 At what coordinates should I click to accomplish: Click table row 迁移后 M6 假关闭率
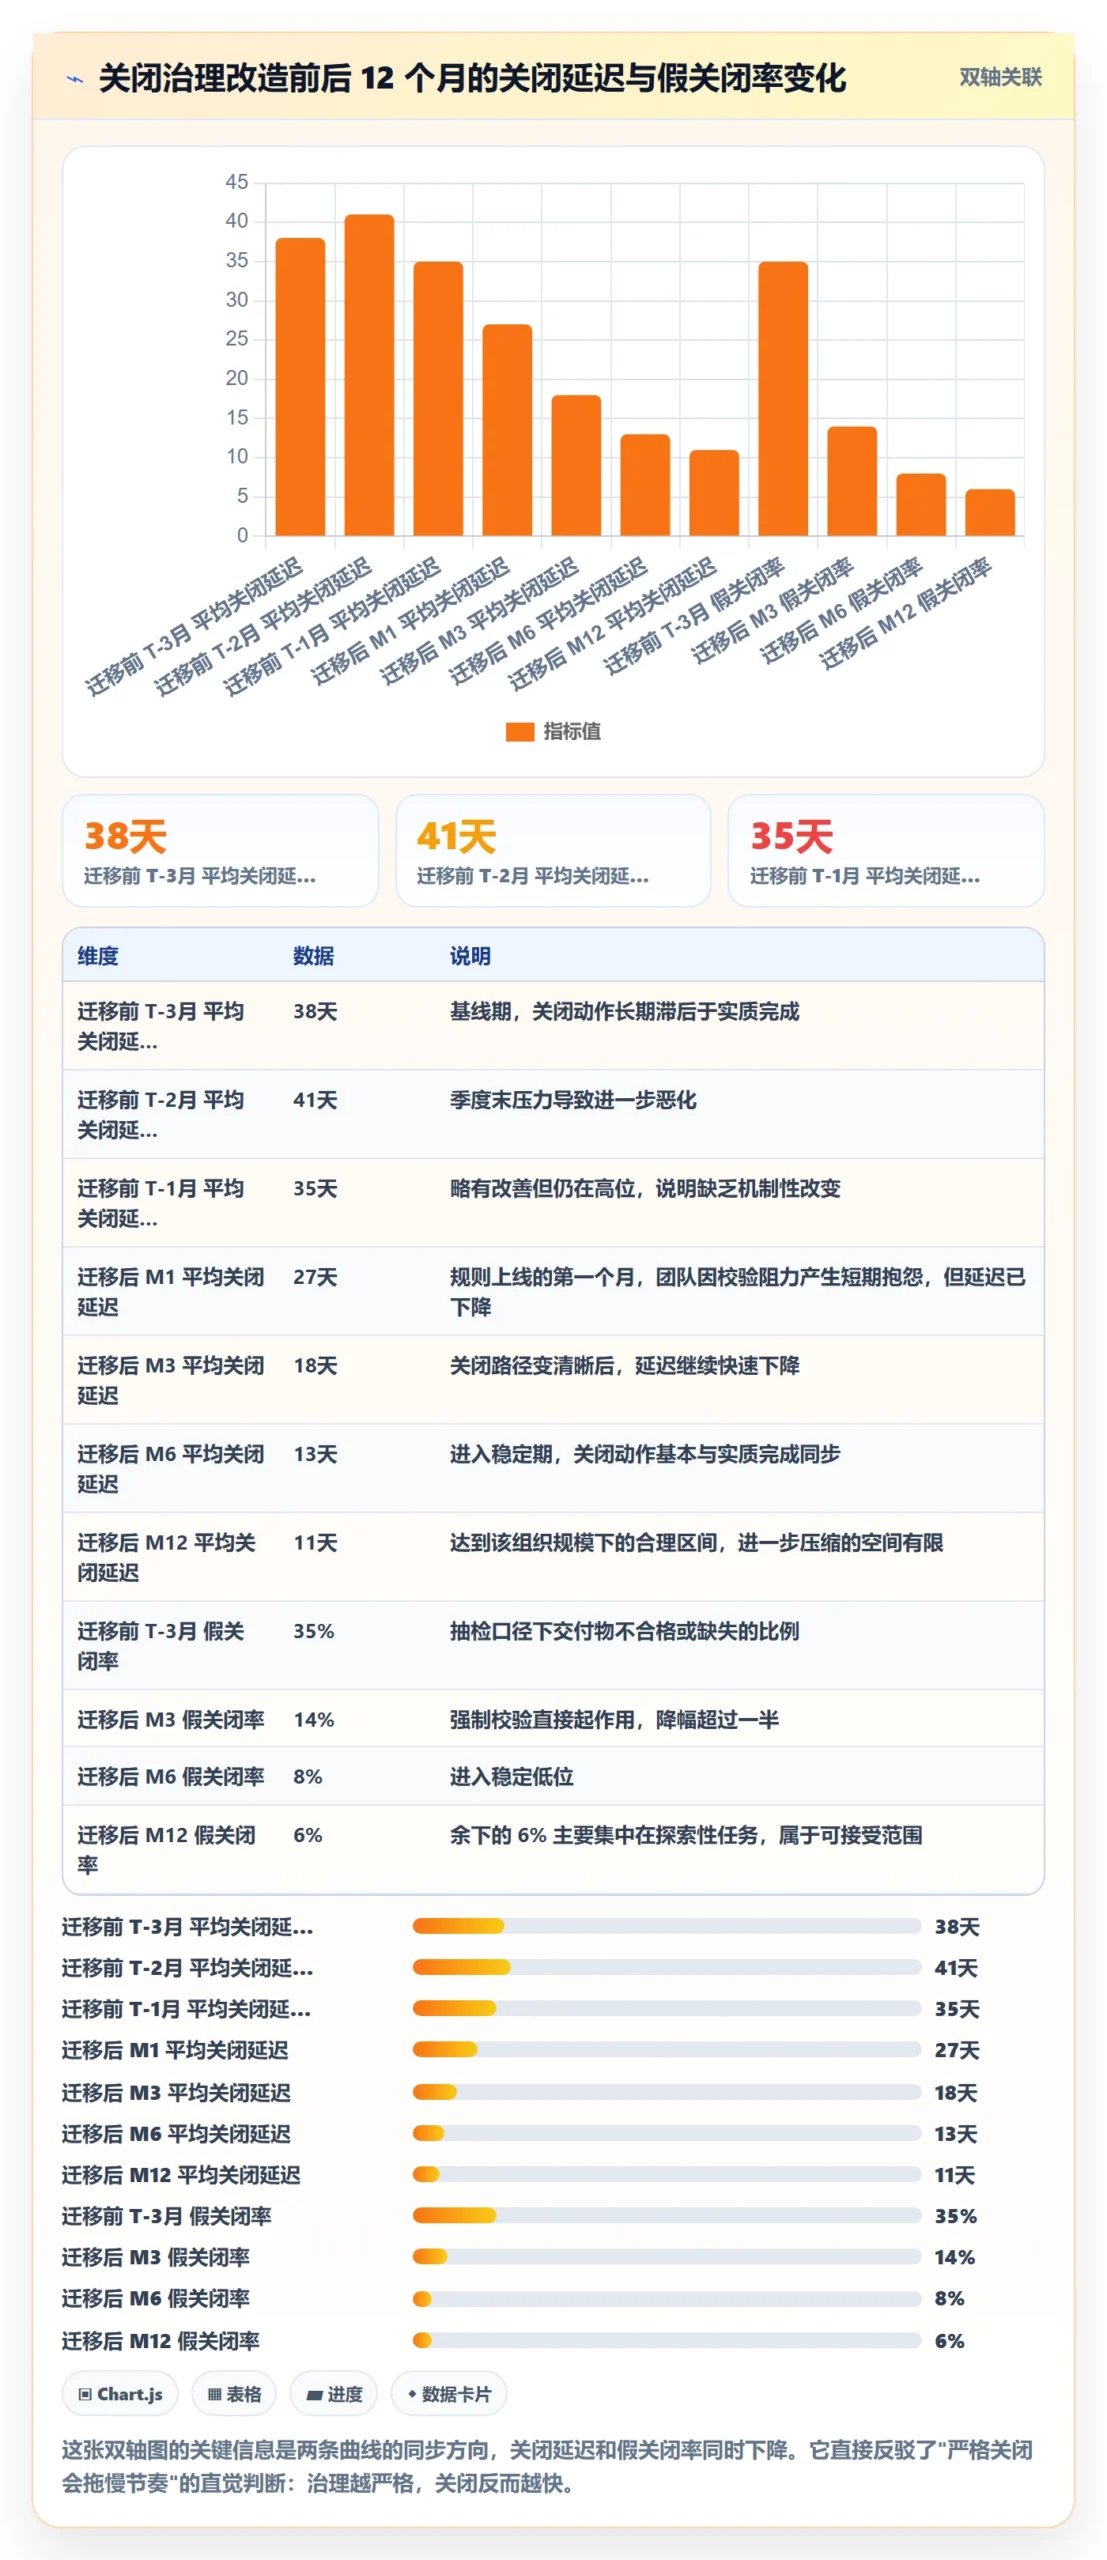(553, 1776)
